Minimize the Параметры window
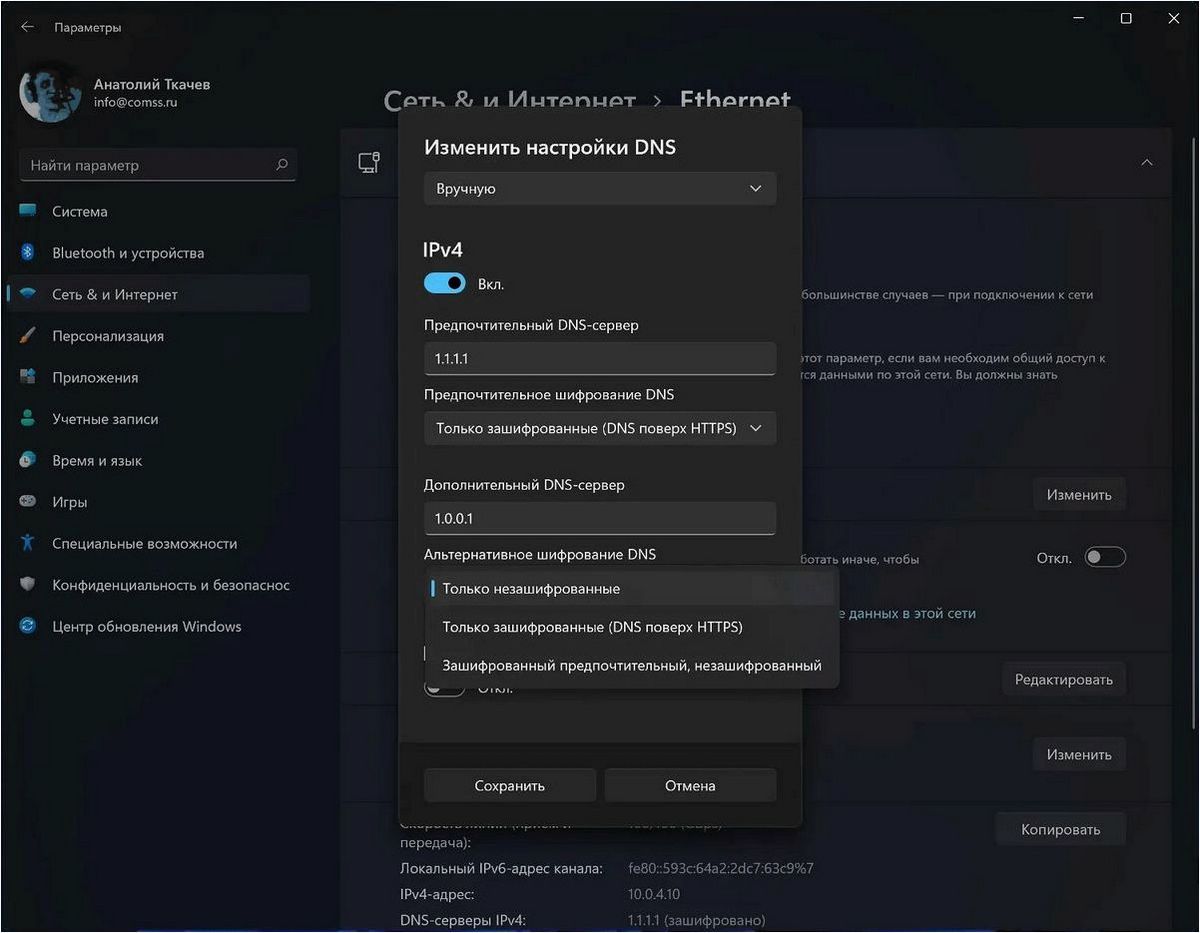Viewport: 1200px width, 933px height. click(x=1079, y=18)
